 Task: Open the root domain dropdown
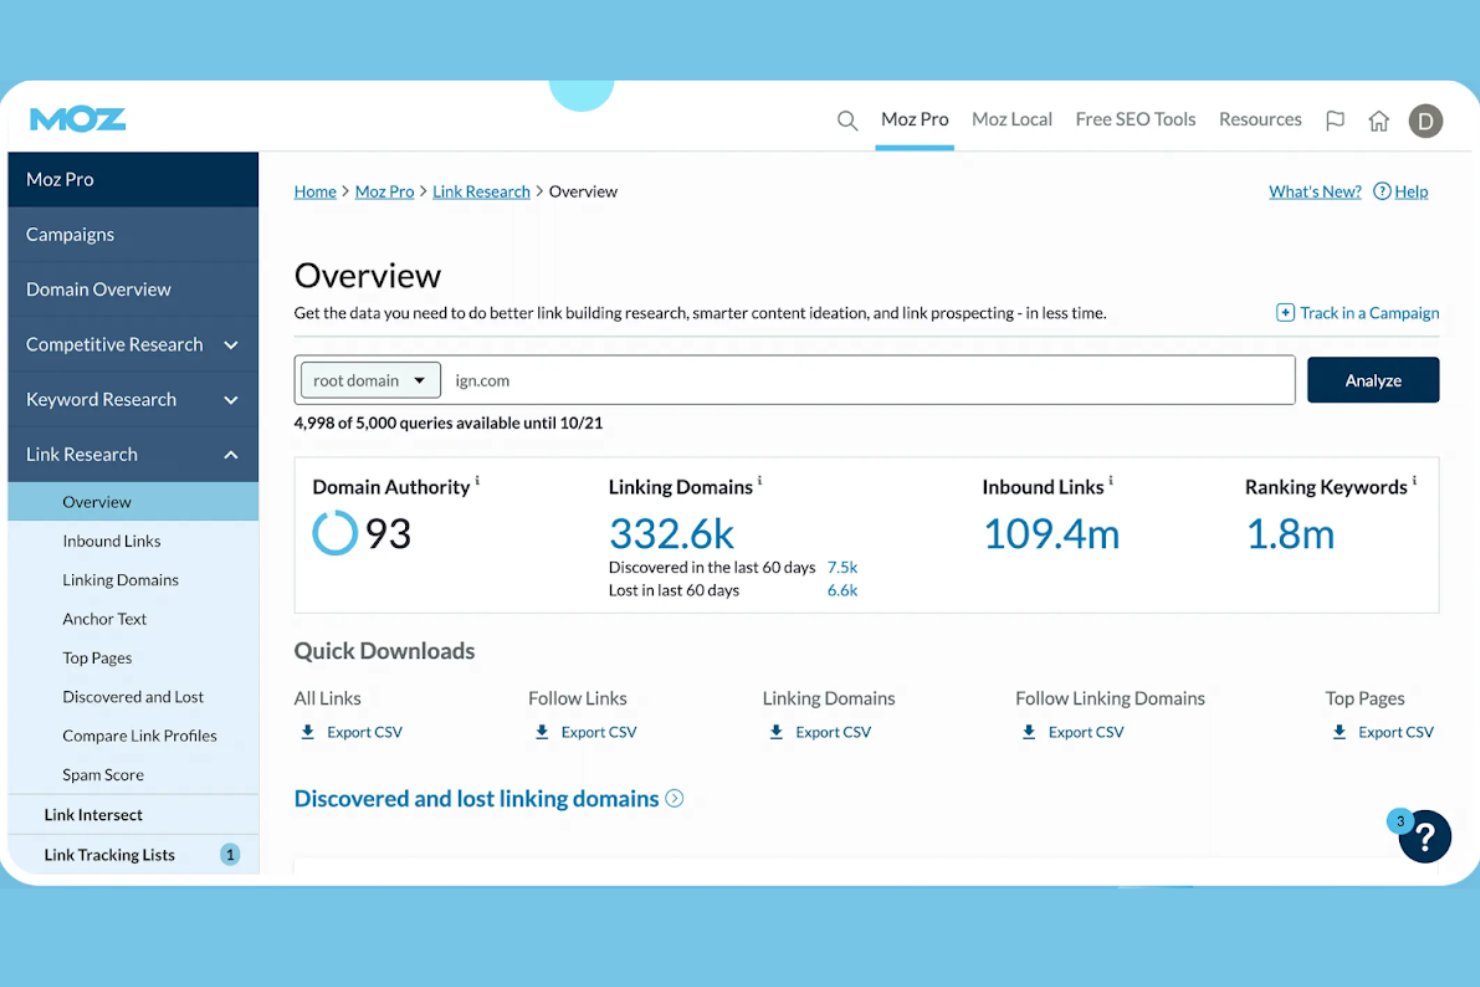tap(369, 380)
